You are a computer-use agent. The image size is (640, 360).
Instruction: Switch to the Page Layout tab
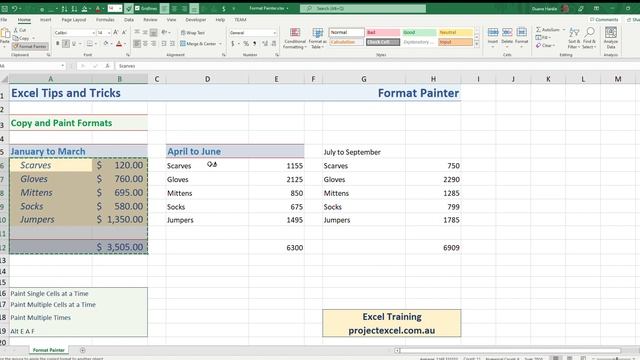tap(73, 20)
